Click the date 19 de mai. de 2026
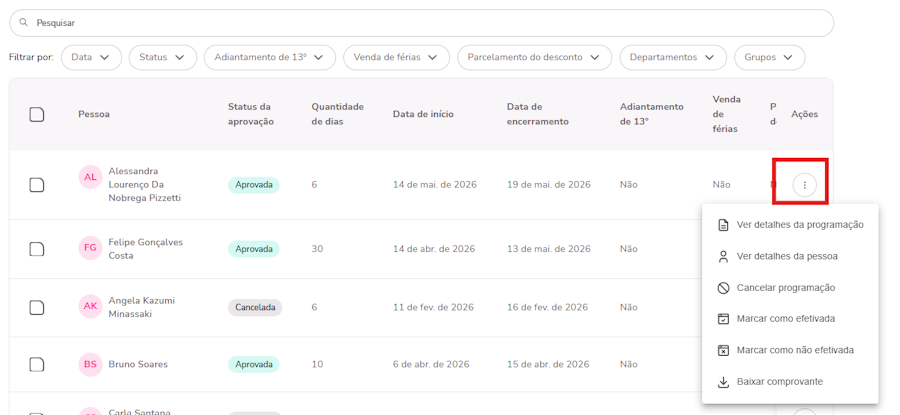Viewport: 900px width, 415px height. coord(549,185)
